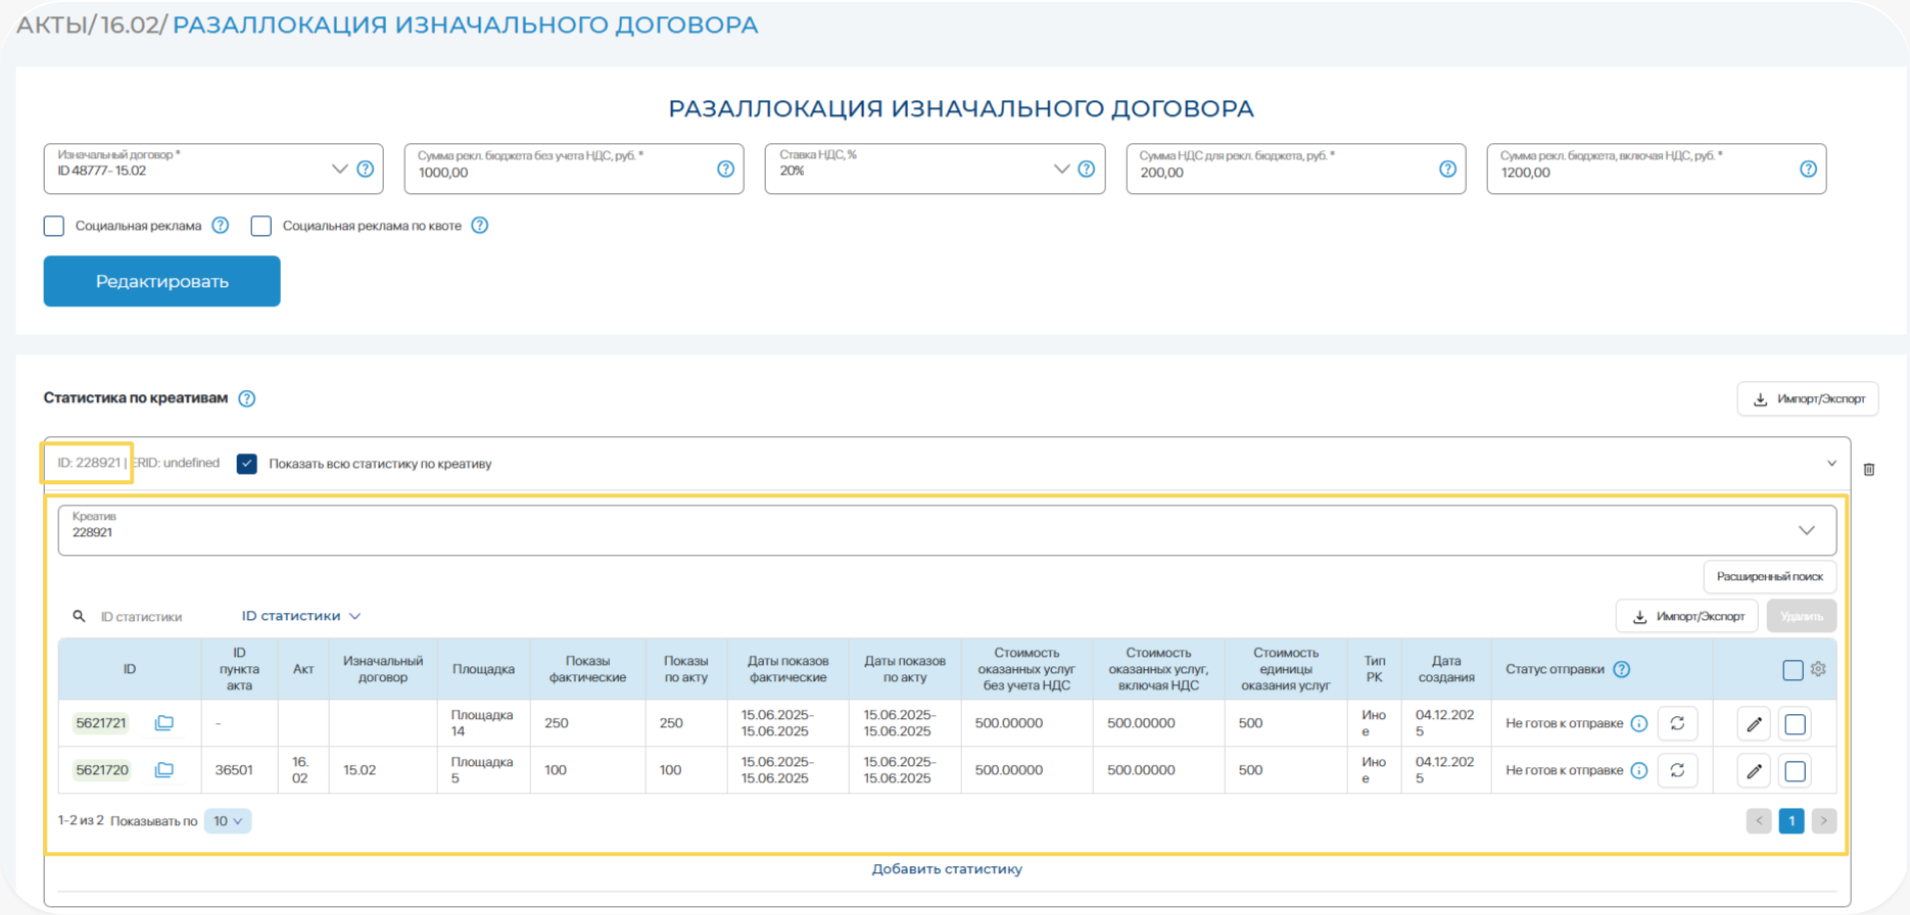Toggle Показать всю статистику по креативу checkbox
This screenshot has height=915, width=1910.
(x=247, y=464)
